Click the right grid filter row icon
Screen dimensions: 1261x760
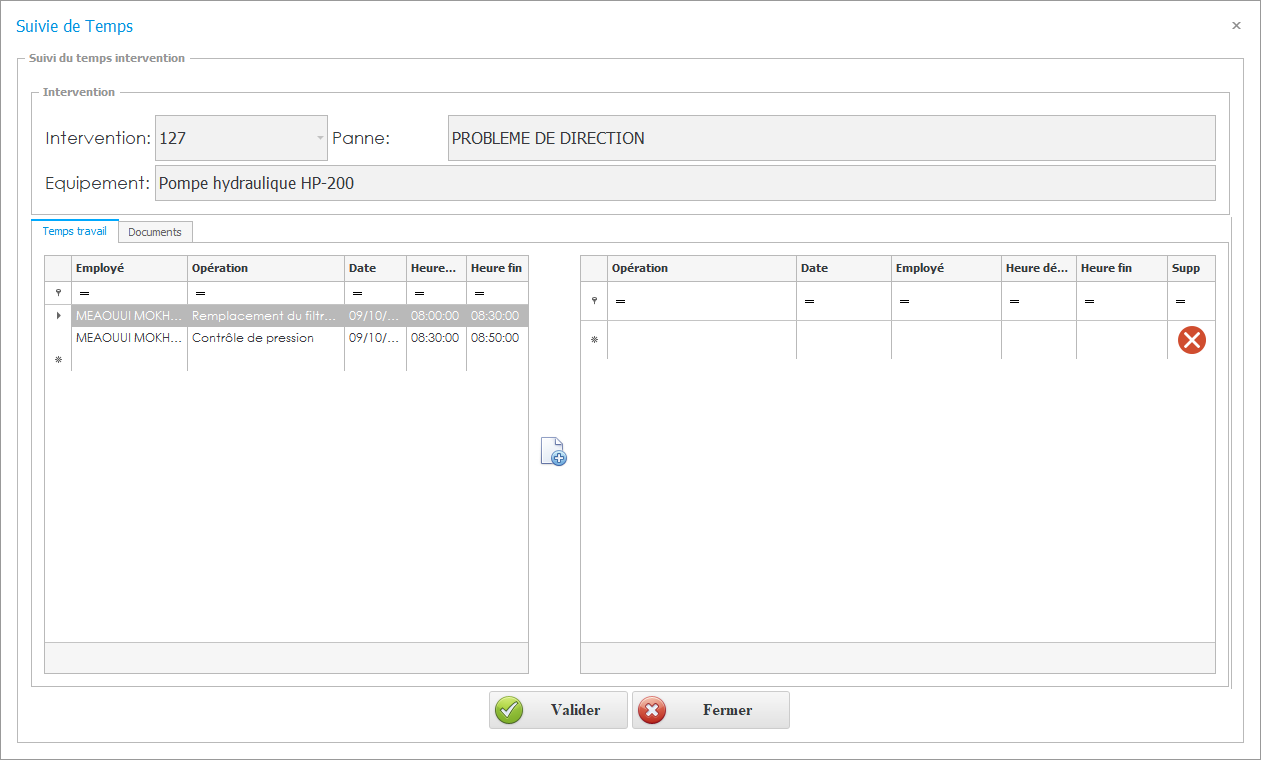pyautogui.click(x=594, y=301)
